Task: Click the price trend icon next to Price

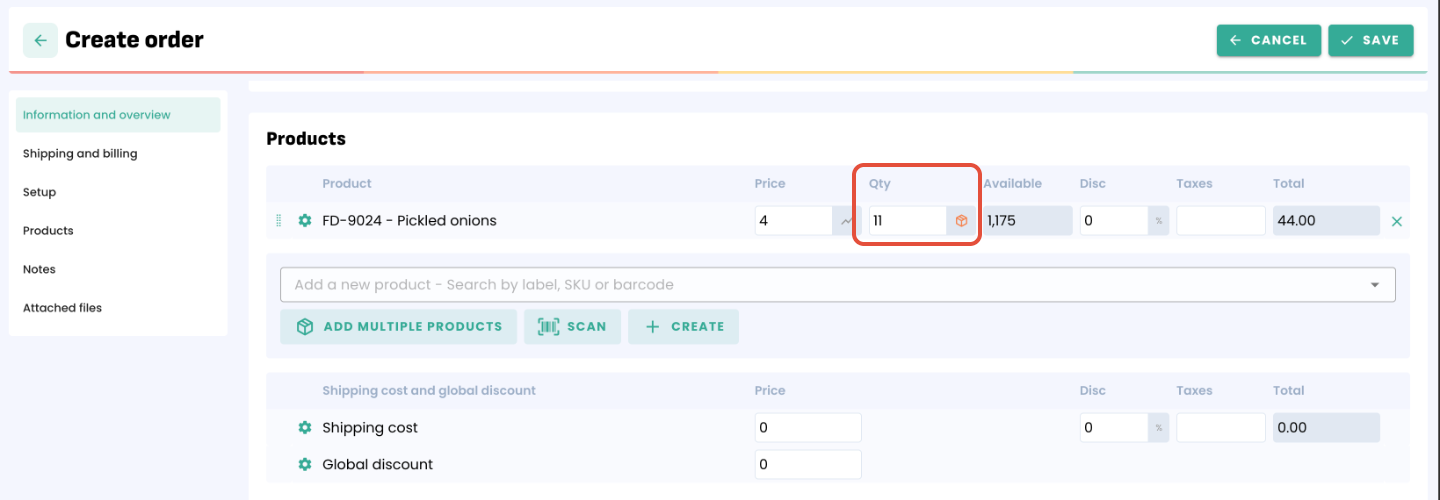Action: coord(847,221)
